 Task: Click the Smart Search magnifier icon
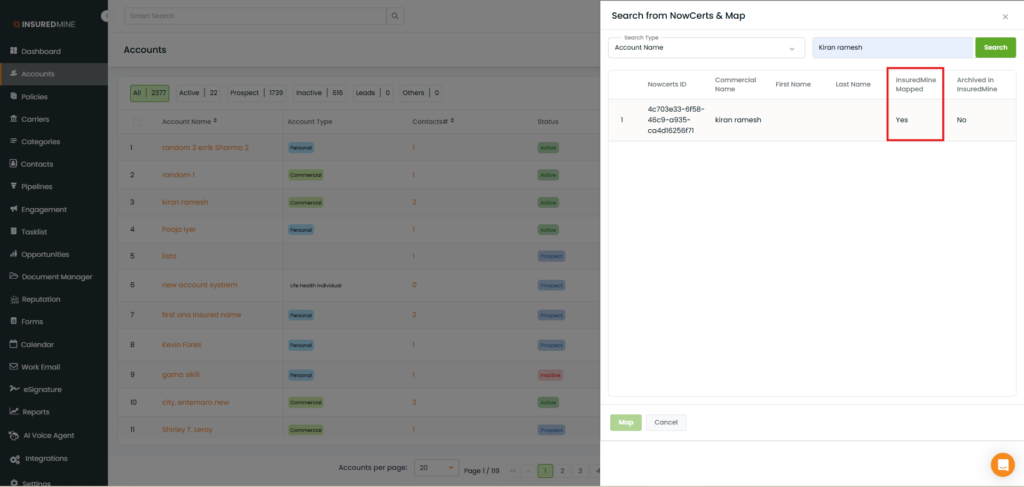coord(396,17)
